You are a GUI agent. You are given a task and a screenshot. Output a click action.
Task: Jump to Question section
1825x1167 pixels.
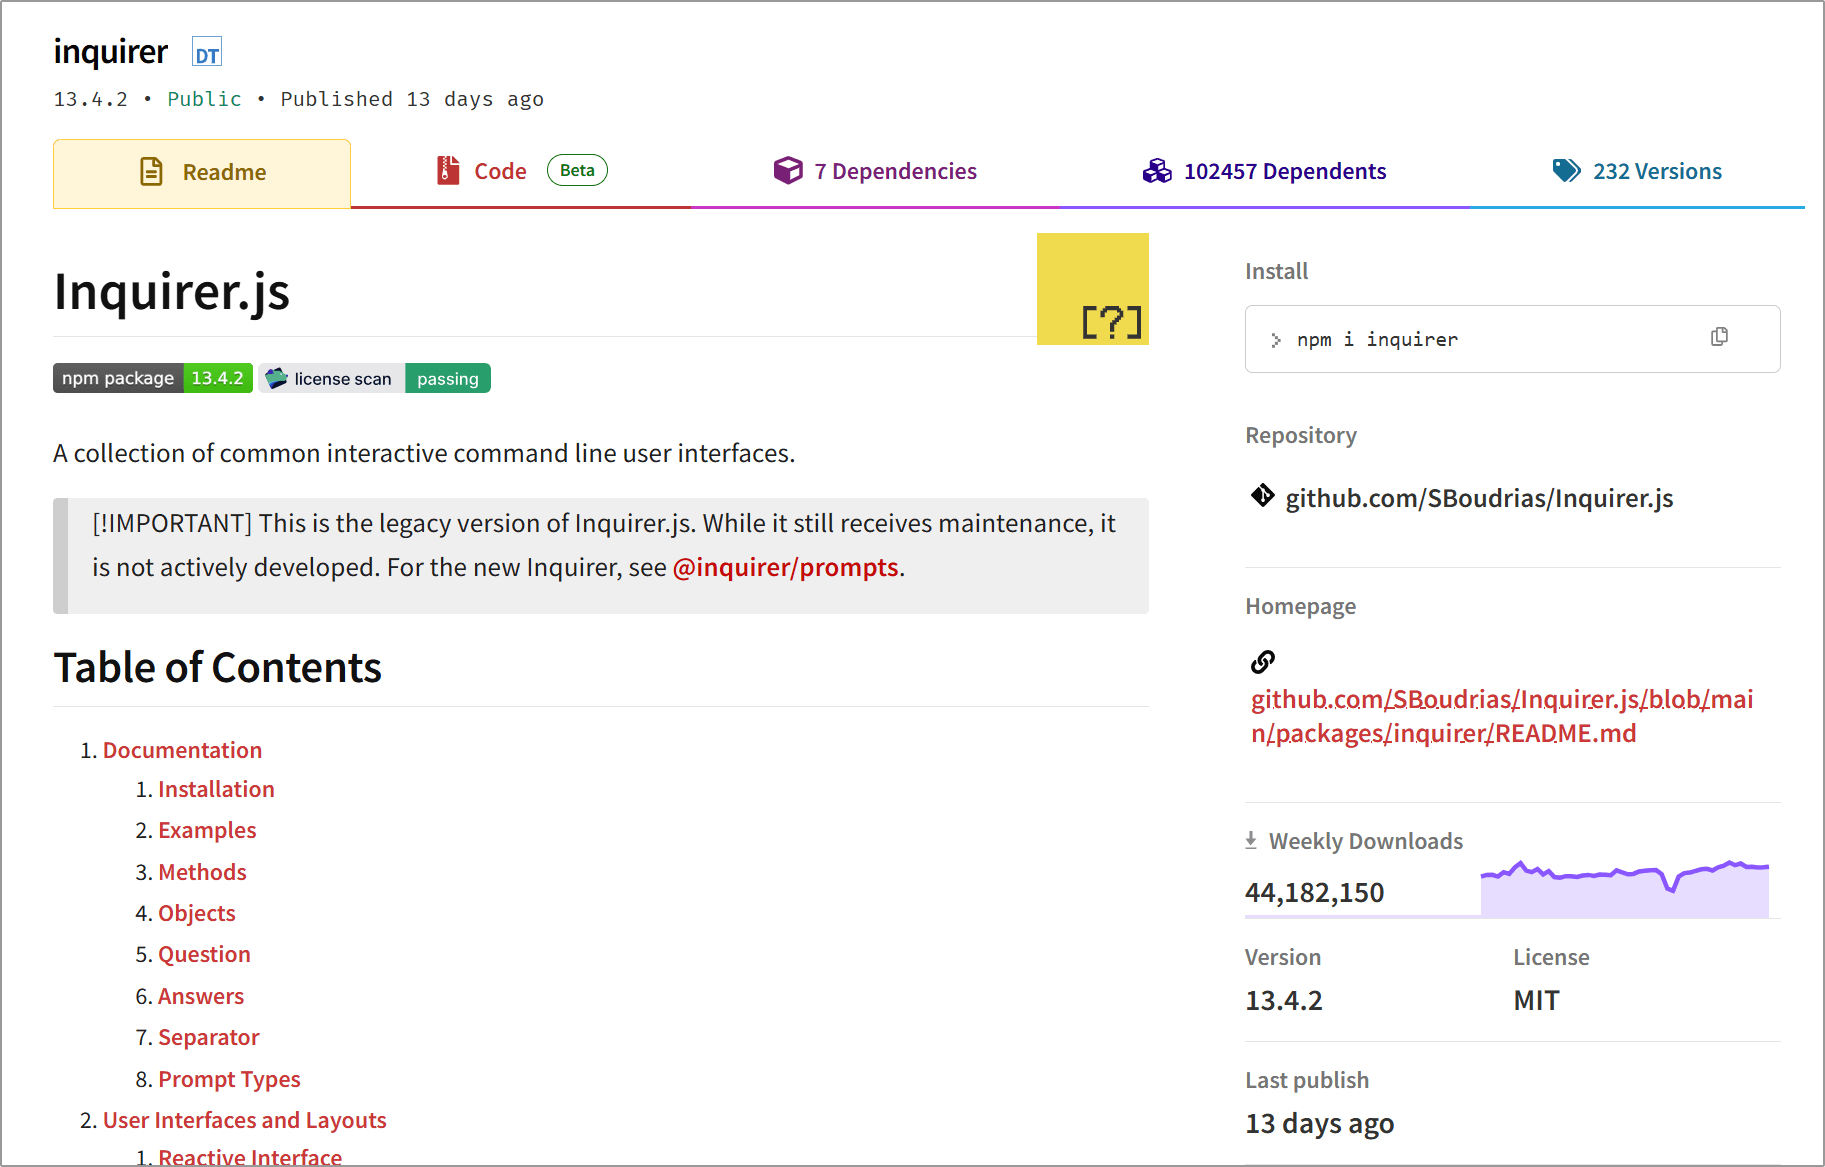[204, 954]
